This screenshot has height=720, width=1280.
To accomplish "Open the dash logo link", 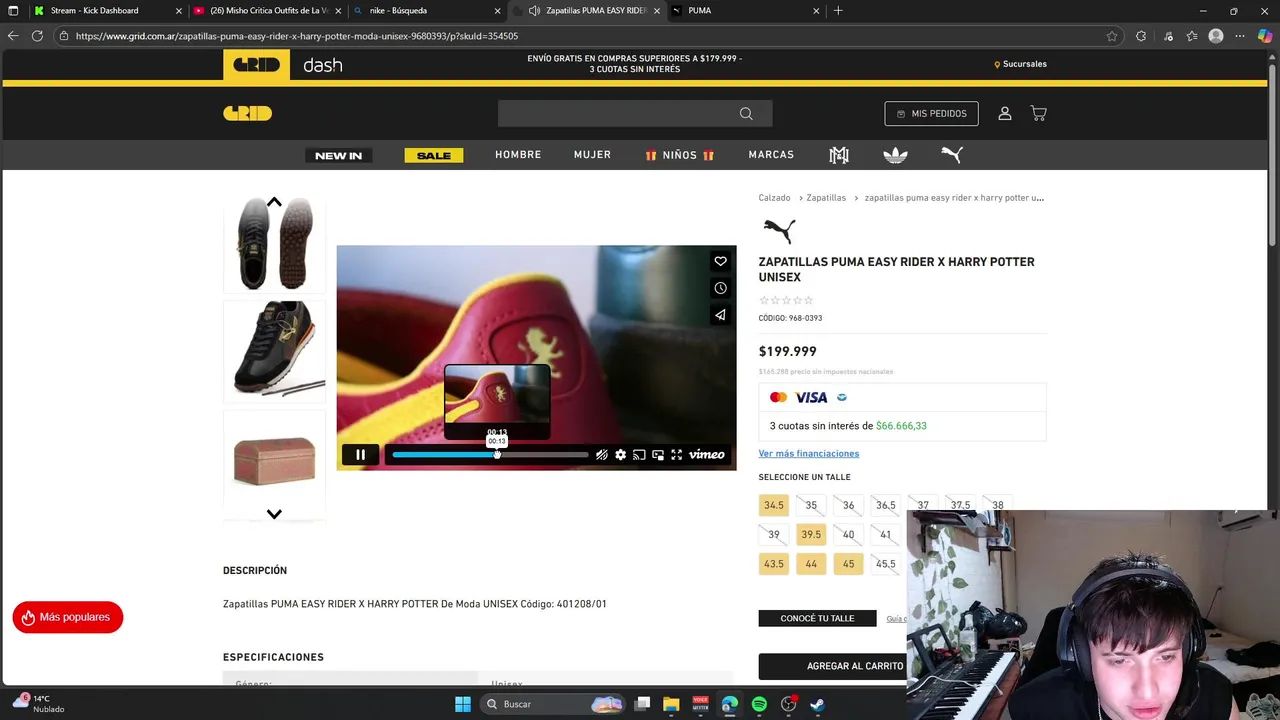I will click(322, 65).
